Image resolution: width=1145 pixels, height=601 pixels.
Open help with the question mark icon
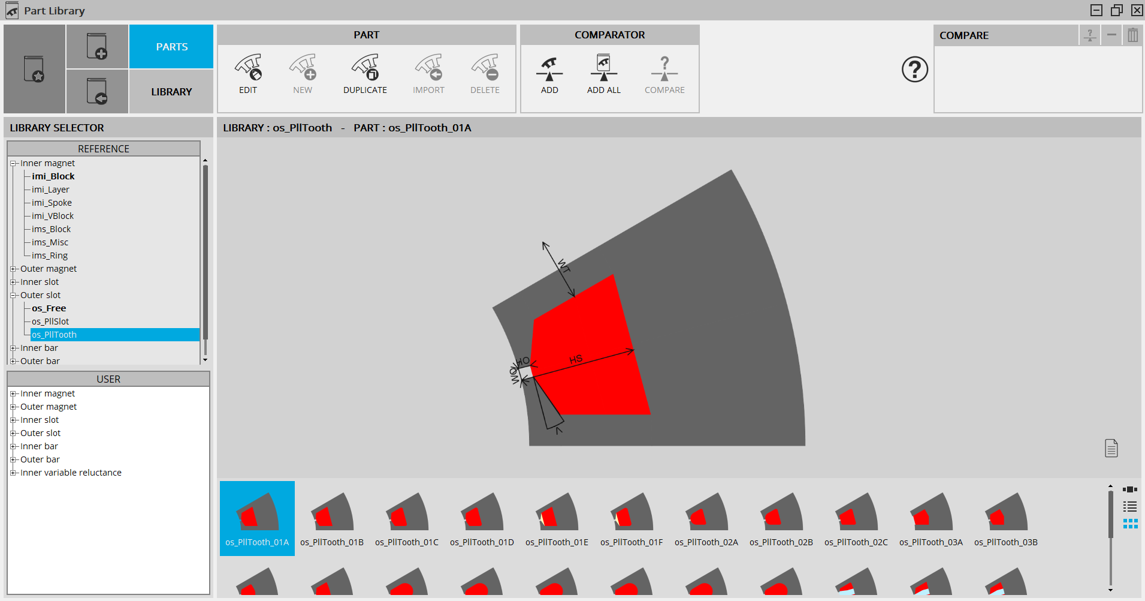pyautogui.click(x=914, y=69)
